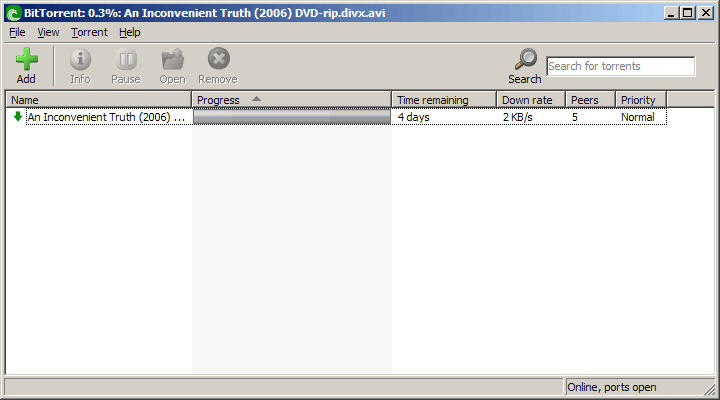Screen dimensions: 720x400
Task: Click the BitTorrent logo in title bar
Action: [x=12, y=13]
